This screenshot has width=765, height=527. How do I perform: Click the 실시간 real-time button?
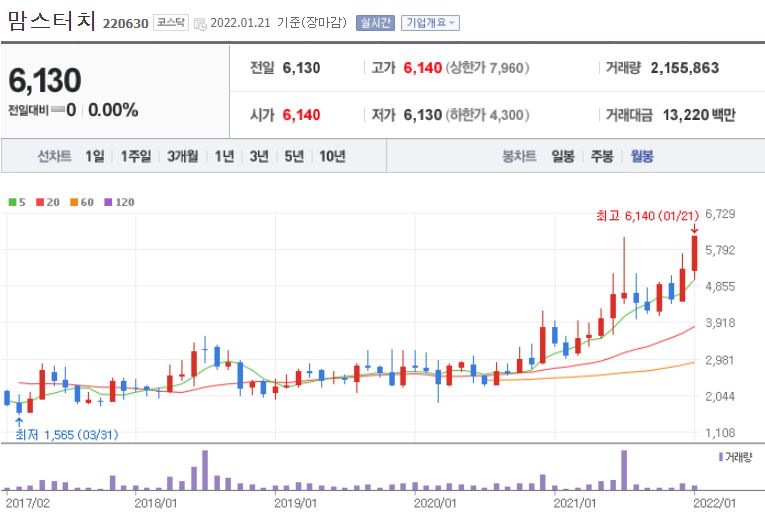pos(375,23)
